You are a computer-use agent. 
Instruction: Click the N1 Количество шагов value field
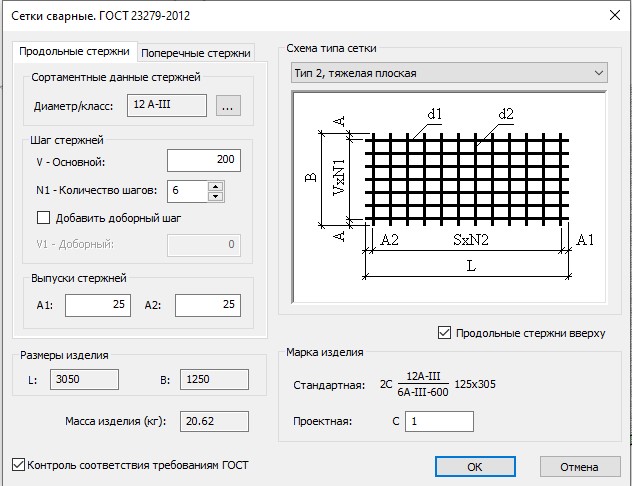[x=187, y=190]
